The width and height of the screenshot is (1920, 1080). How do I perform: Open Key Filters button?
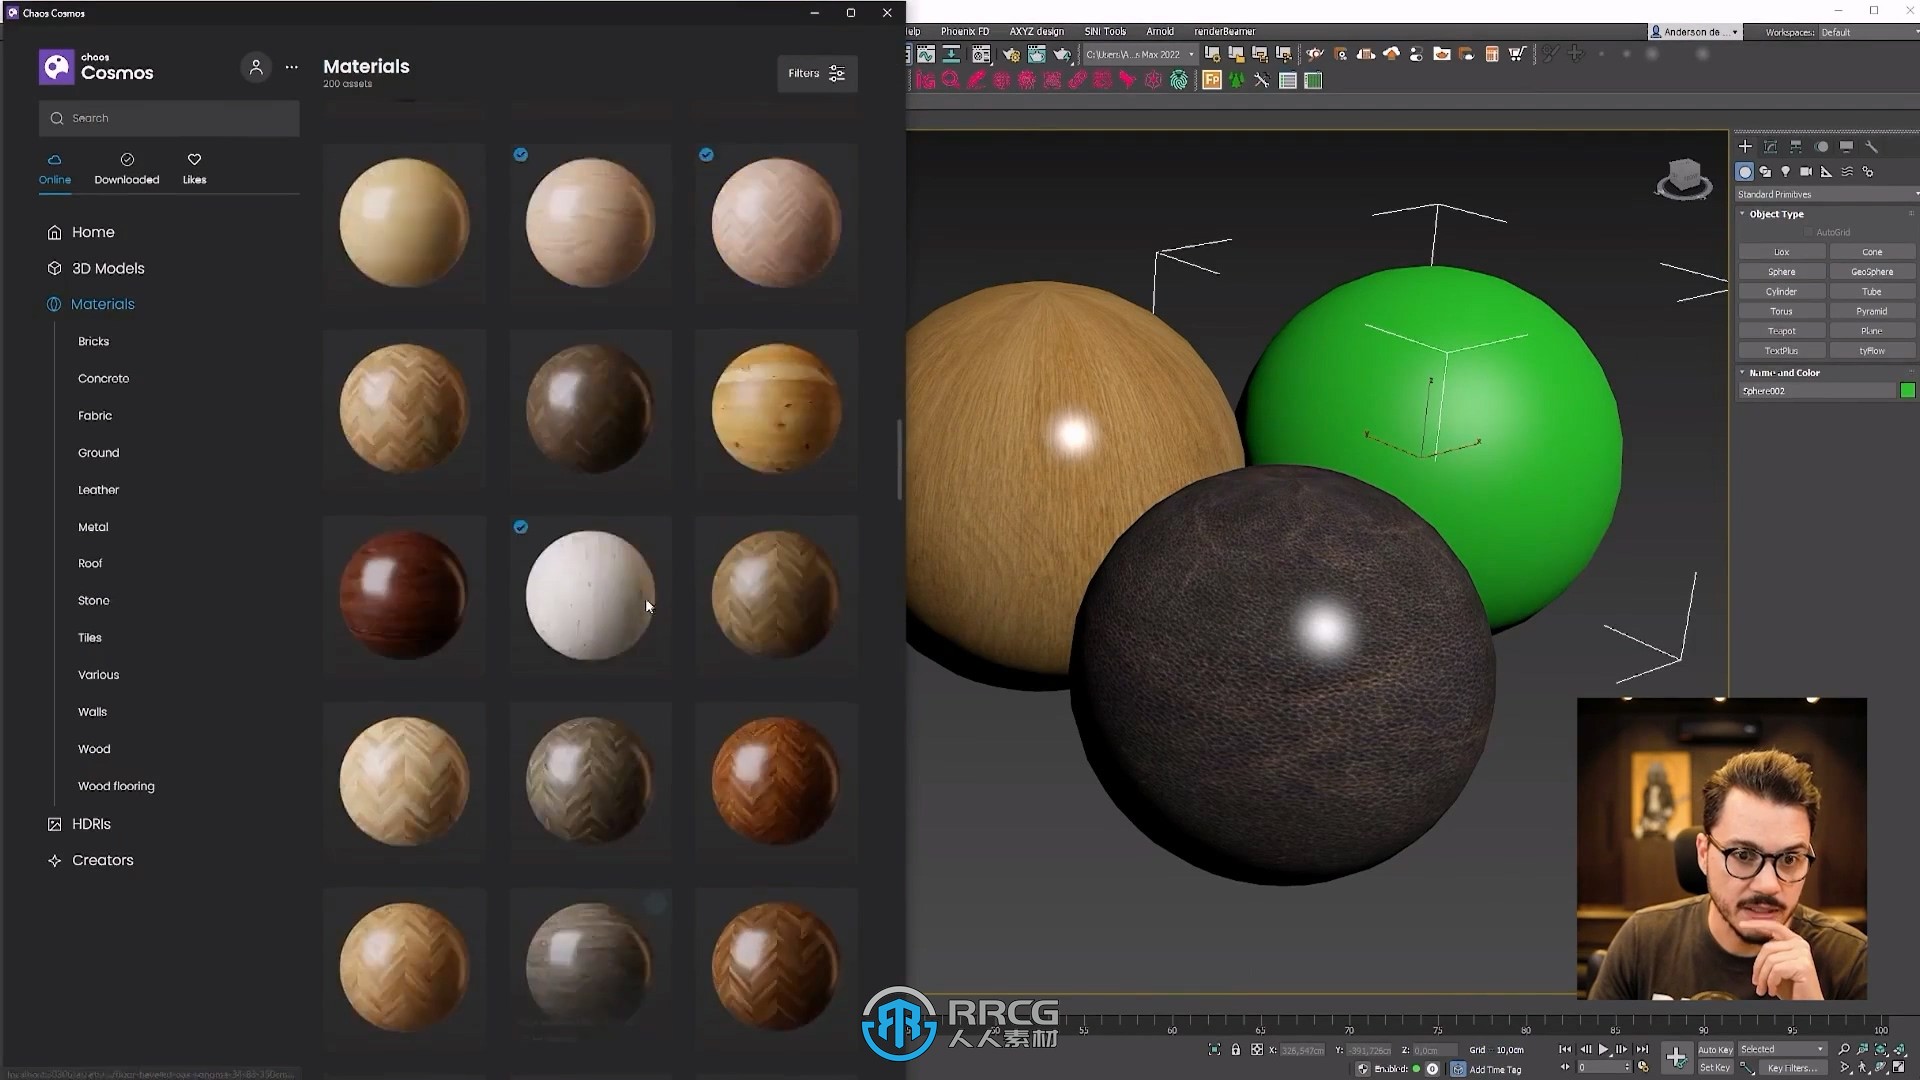[x=1792, y=1067]
